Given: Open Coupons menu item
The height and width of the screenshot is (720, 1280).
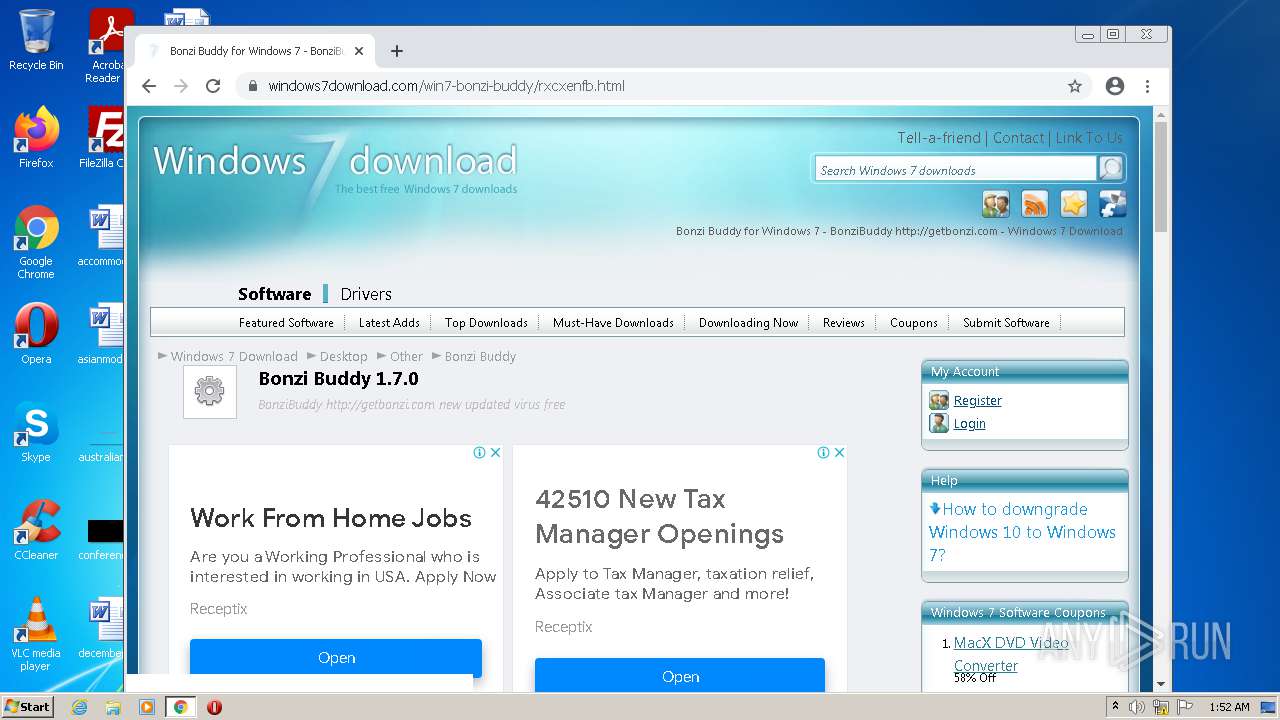Looking at the screenshot, I should tap(914, 323).
